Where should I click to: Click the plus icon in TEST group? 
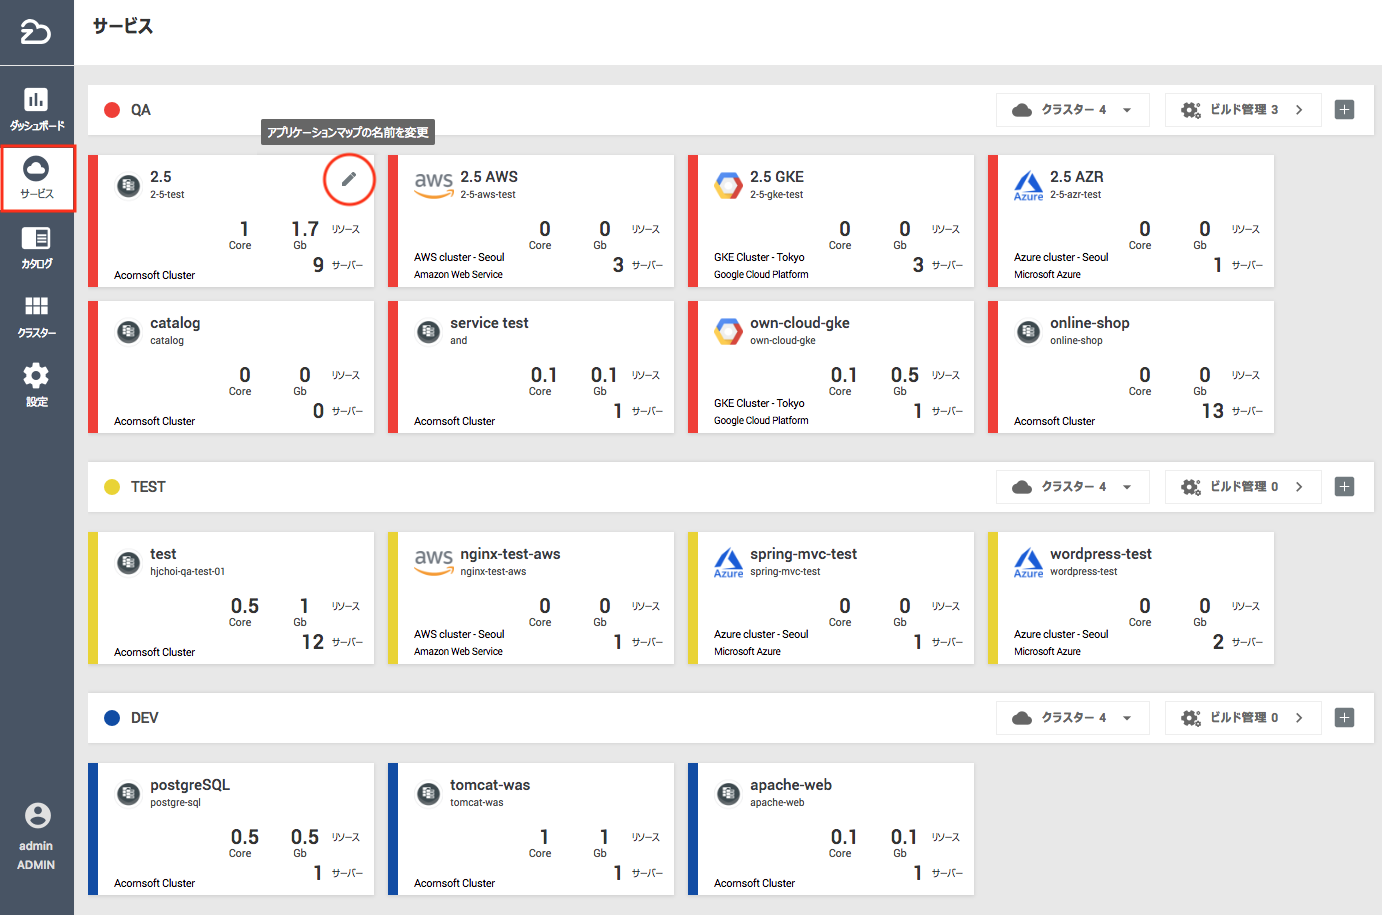(1344, 487)
